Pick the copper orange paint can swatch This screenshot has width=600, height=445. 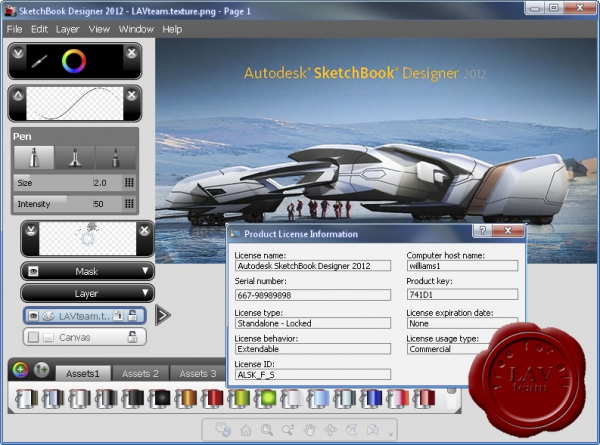186,398
